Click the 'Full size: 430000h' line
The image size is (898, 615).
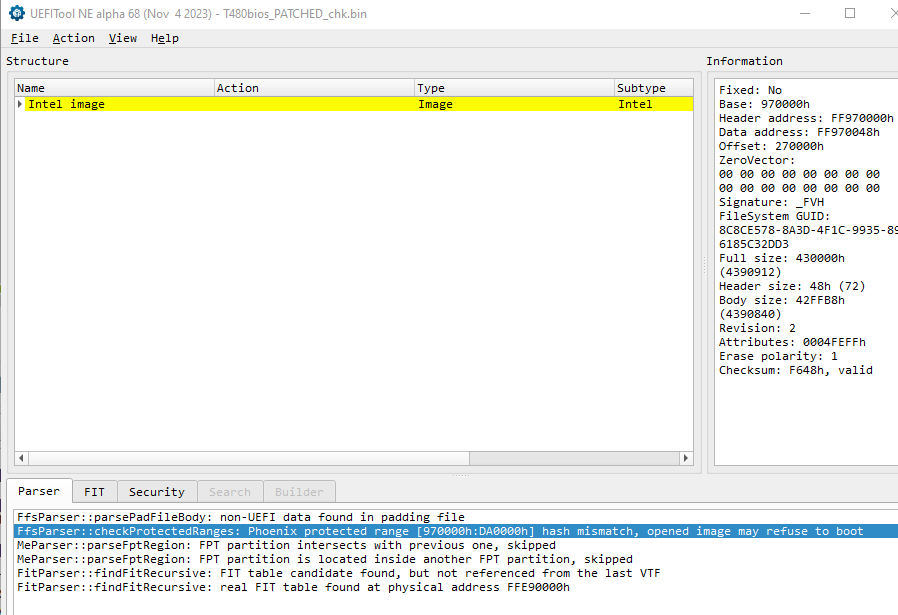pos(781,258)
